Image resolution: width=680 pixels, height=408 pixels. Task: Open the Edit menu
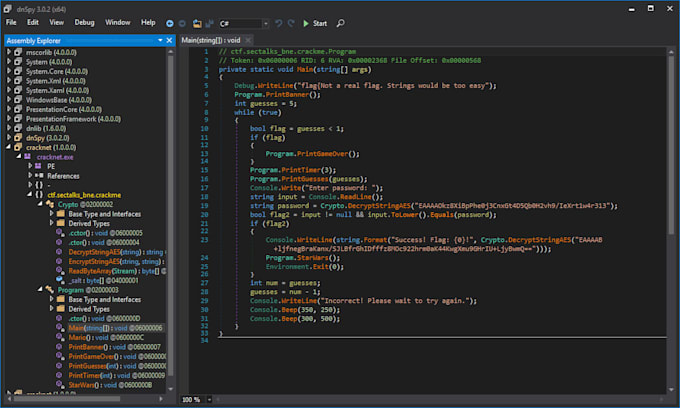[x=33, y=23]
